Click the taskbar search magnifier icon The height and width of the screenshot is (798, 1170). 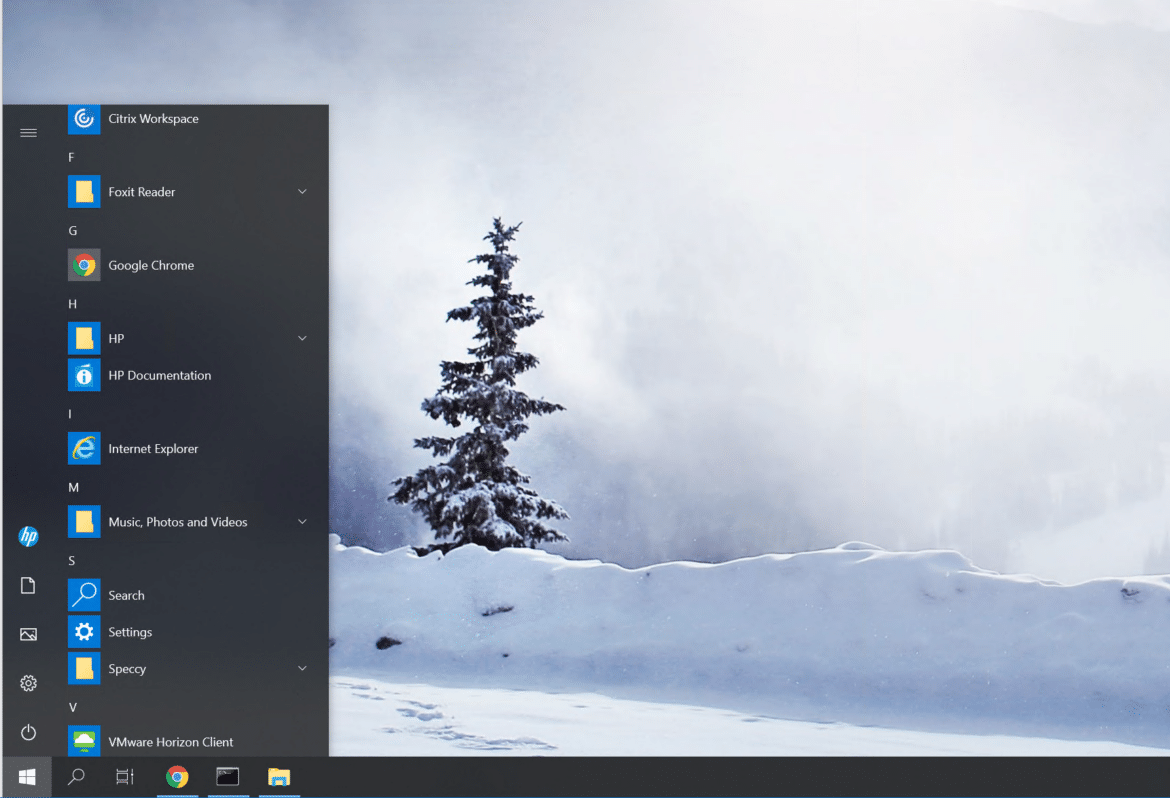pos(76,777)
